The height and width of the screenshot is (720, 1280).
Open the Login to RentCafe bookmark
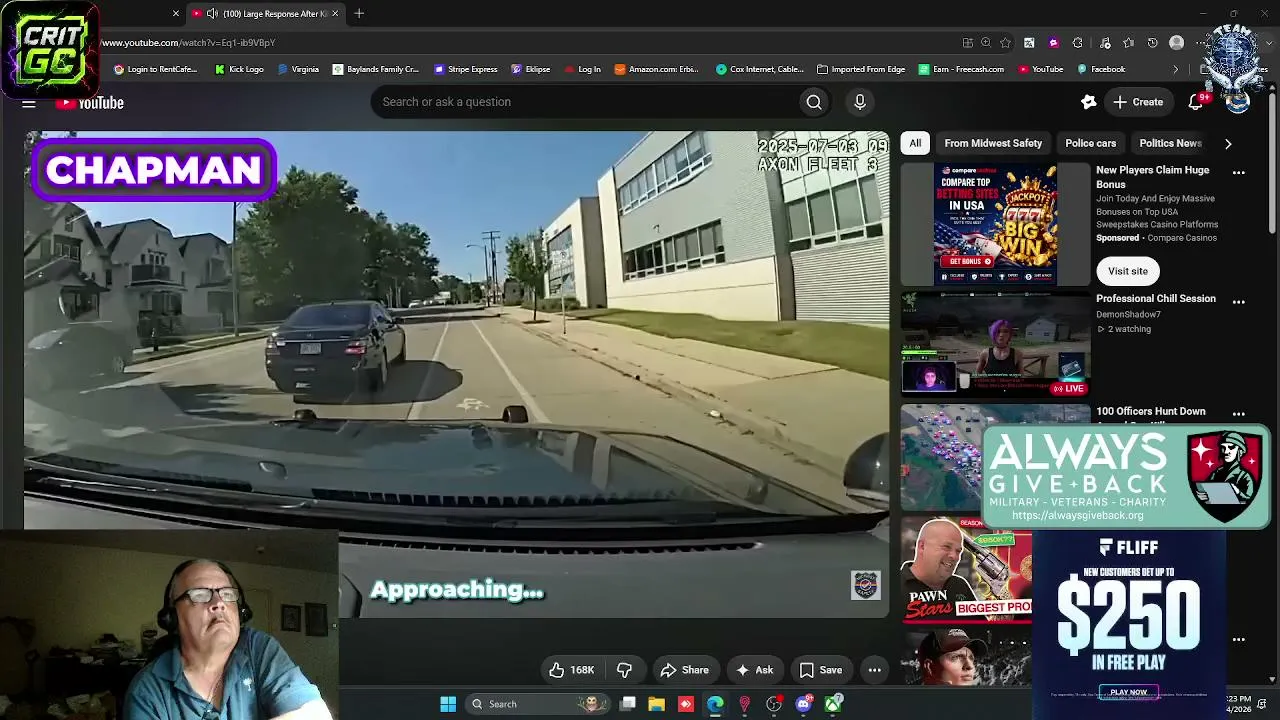coord(156,70)
